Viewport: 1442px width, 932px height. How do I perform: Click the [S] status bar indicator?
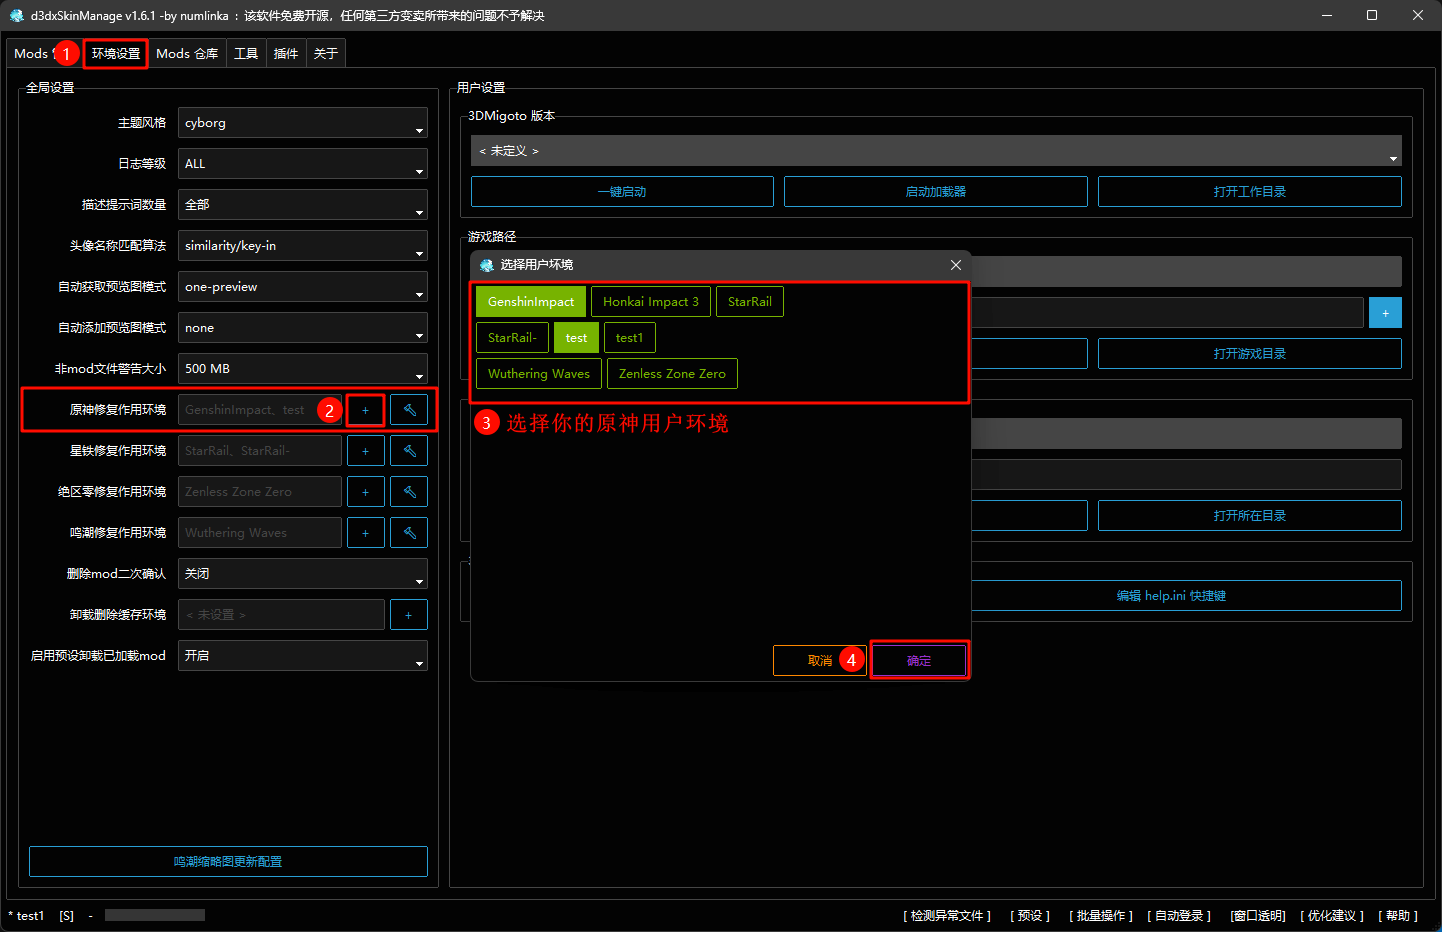[66, 915]
